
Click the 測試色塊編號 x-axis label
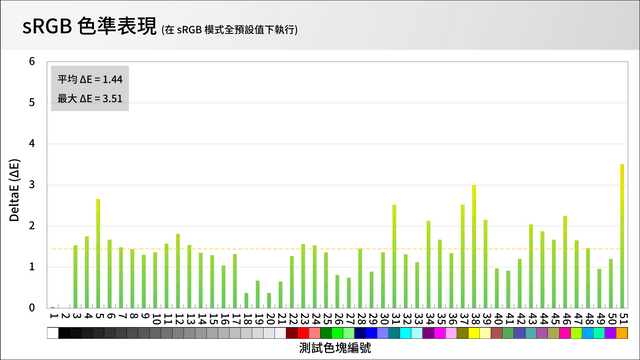[335, 348]
